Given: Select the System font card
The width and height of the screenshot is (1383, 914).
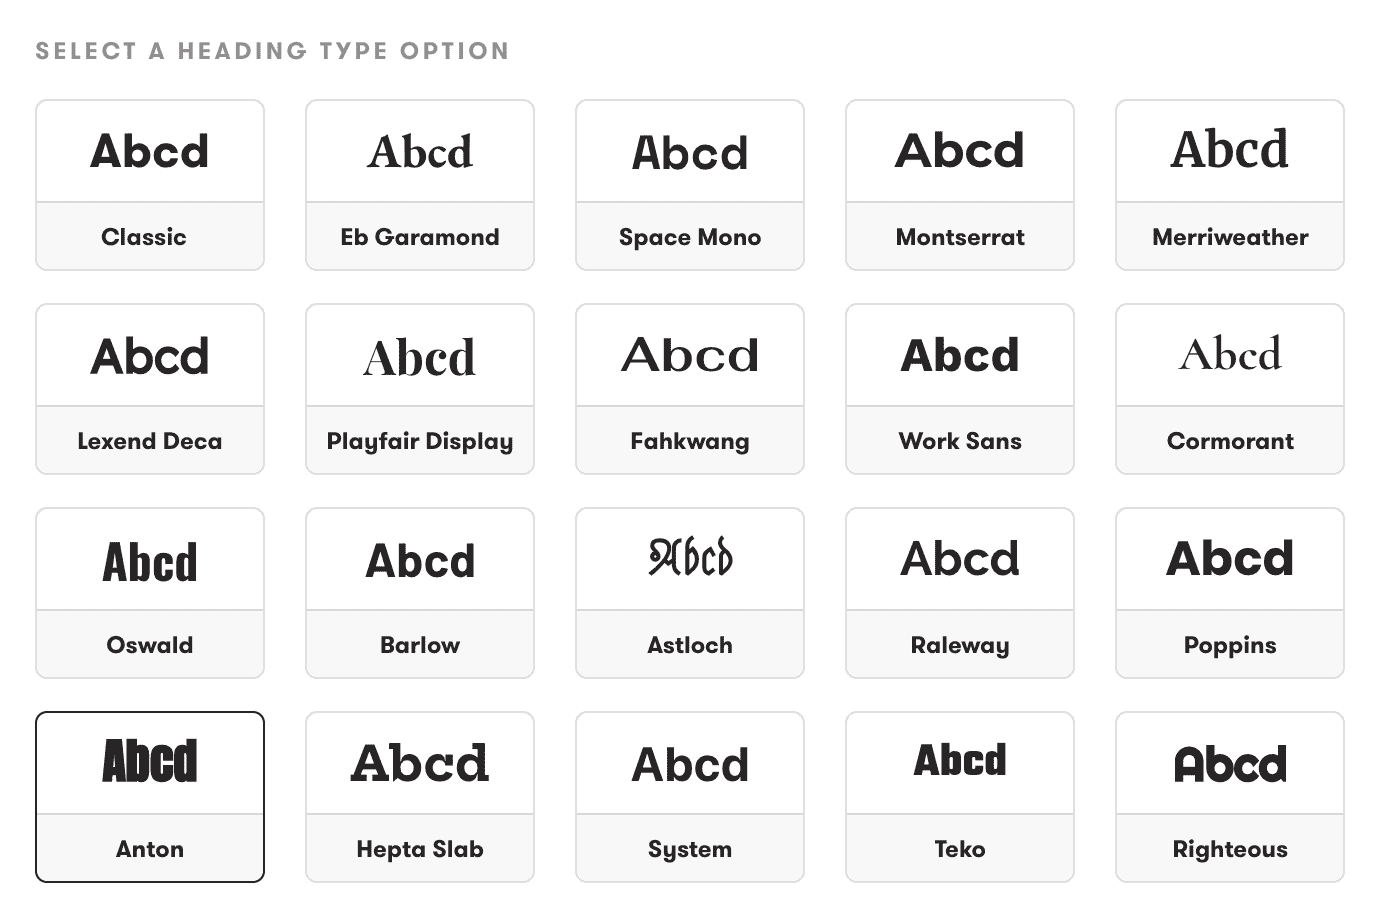Looking at the screenshot, I should pos(690,797).
